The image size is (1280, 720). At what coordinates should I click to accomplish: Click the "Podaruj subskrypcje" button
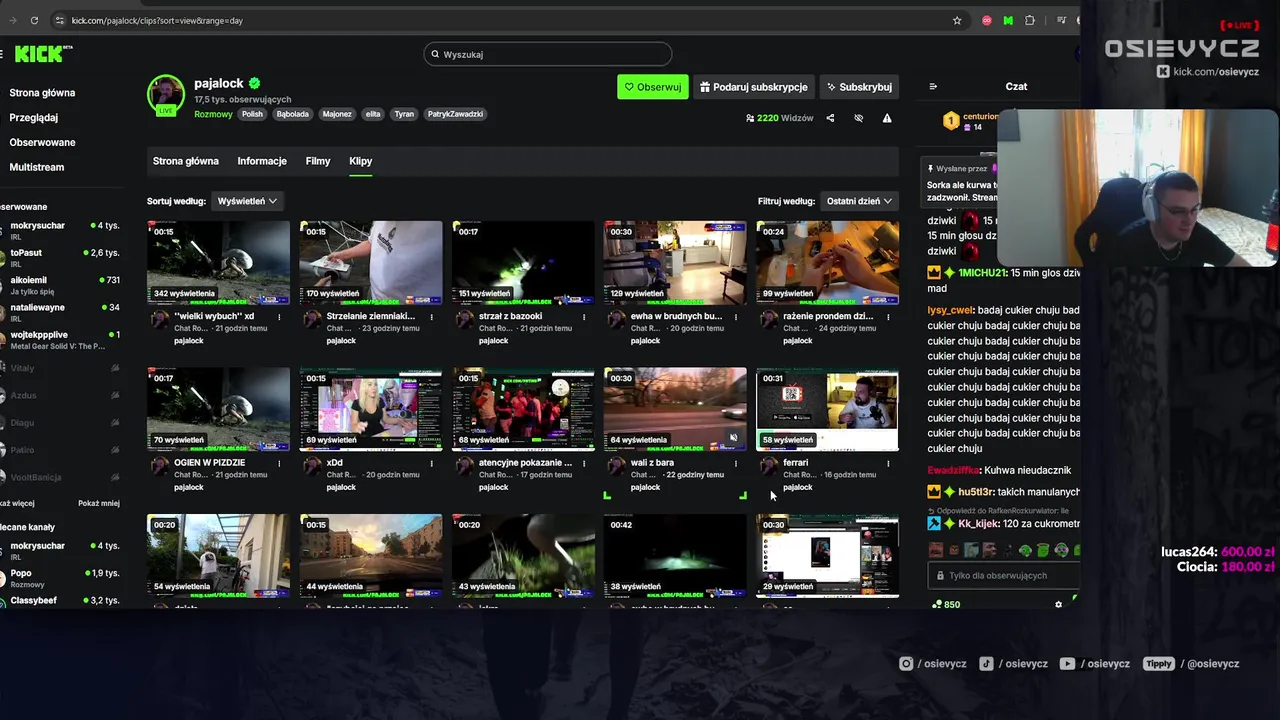753,87
